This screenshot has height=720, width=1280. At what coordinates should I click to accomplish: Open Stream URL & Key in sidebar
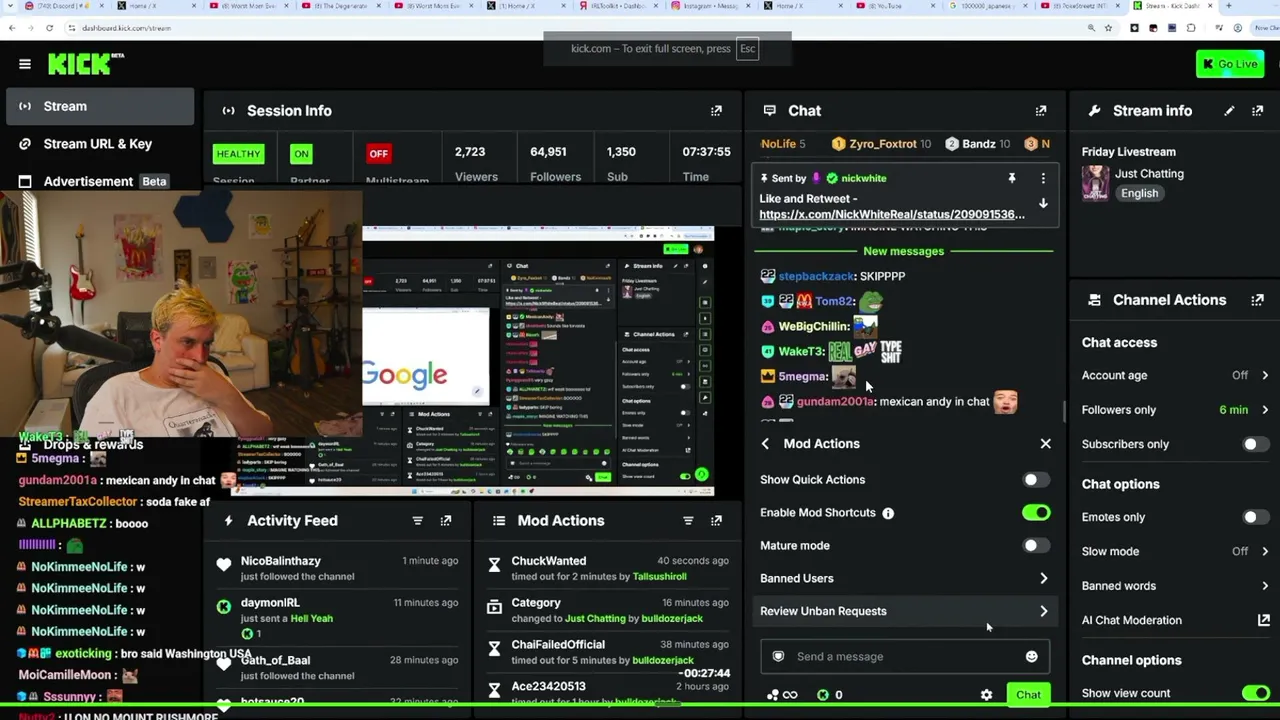pos(100,144)
